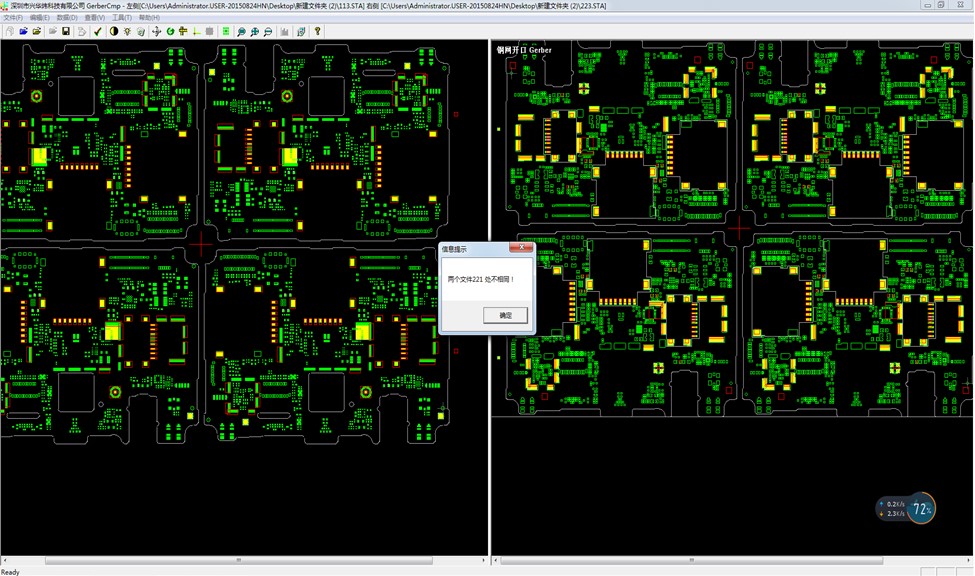Click the green checkmark compare icon
The image size is (975, 576).
[x=98, y=31]
